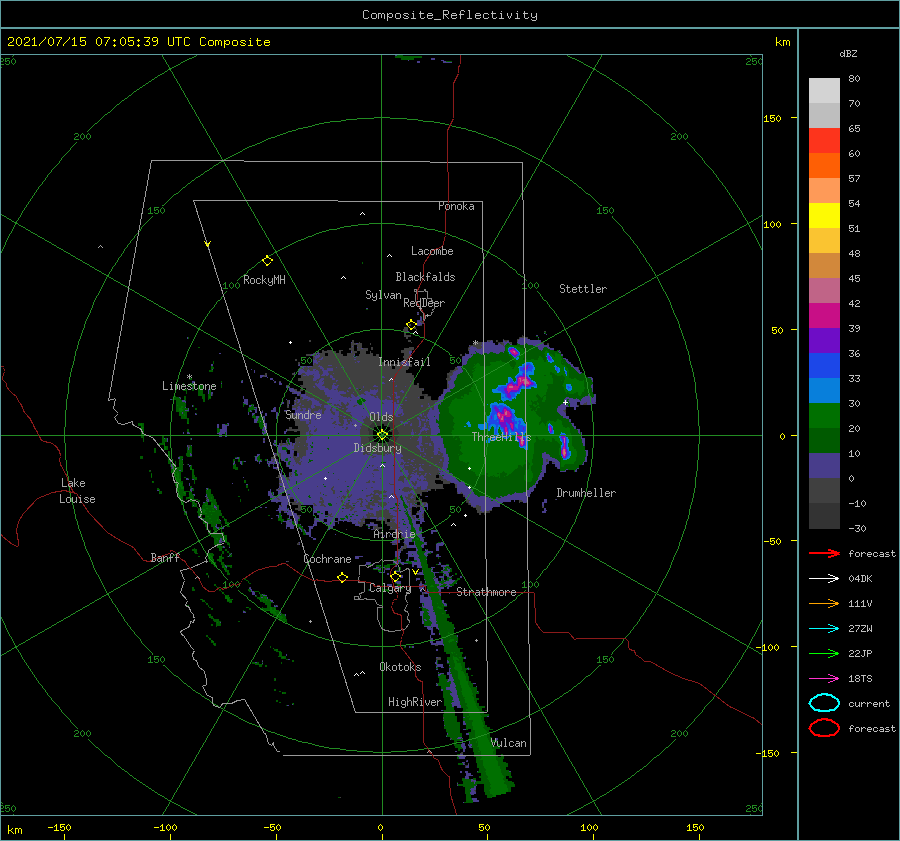Click the cyan current ellipse in legend

pos(824,703)
